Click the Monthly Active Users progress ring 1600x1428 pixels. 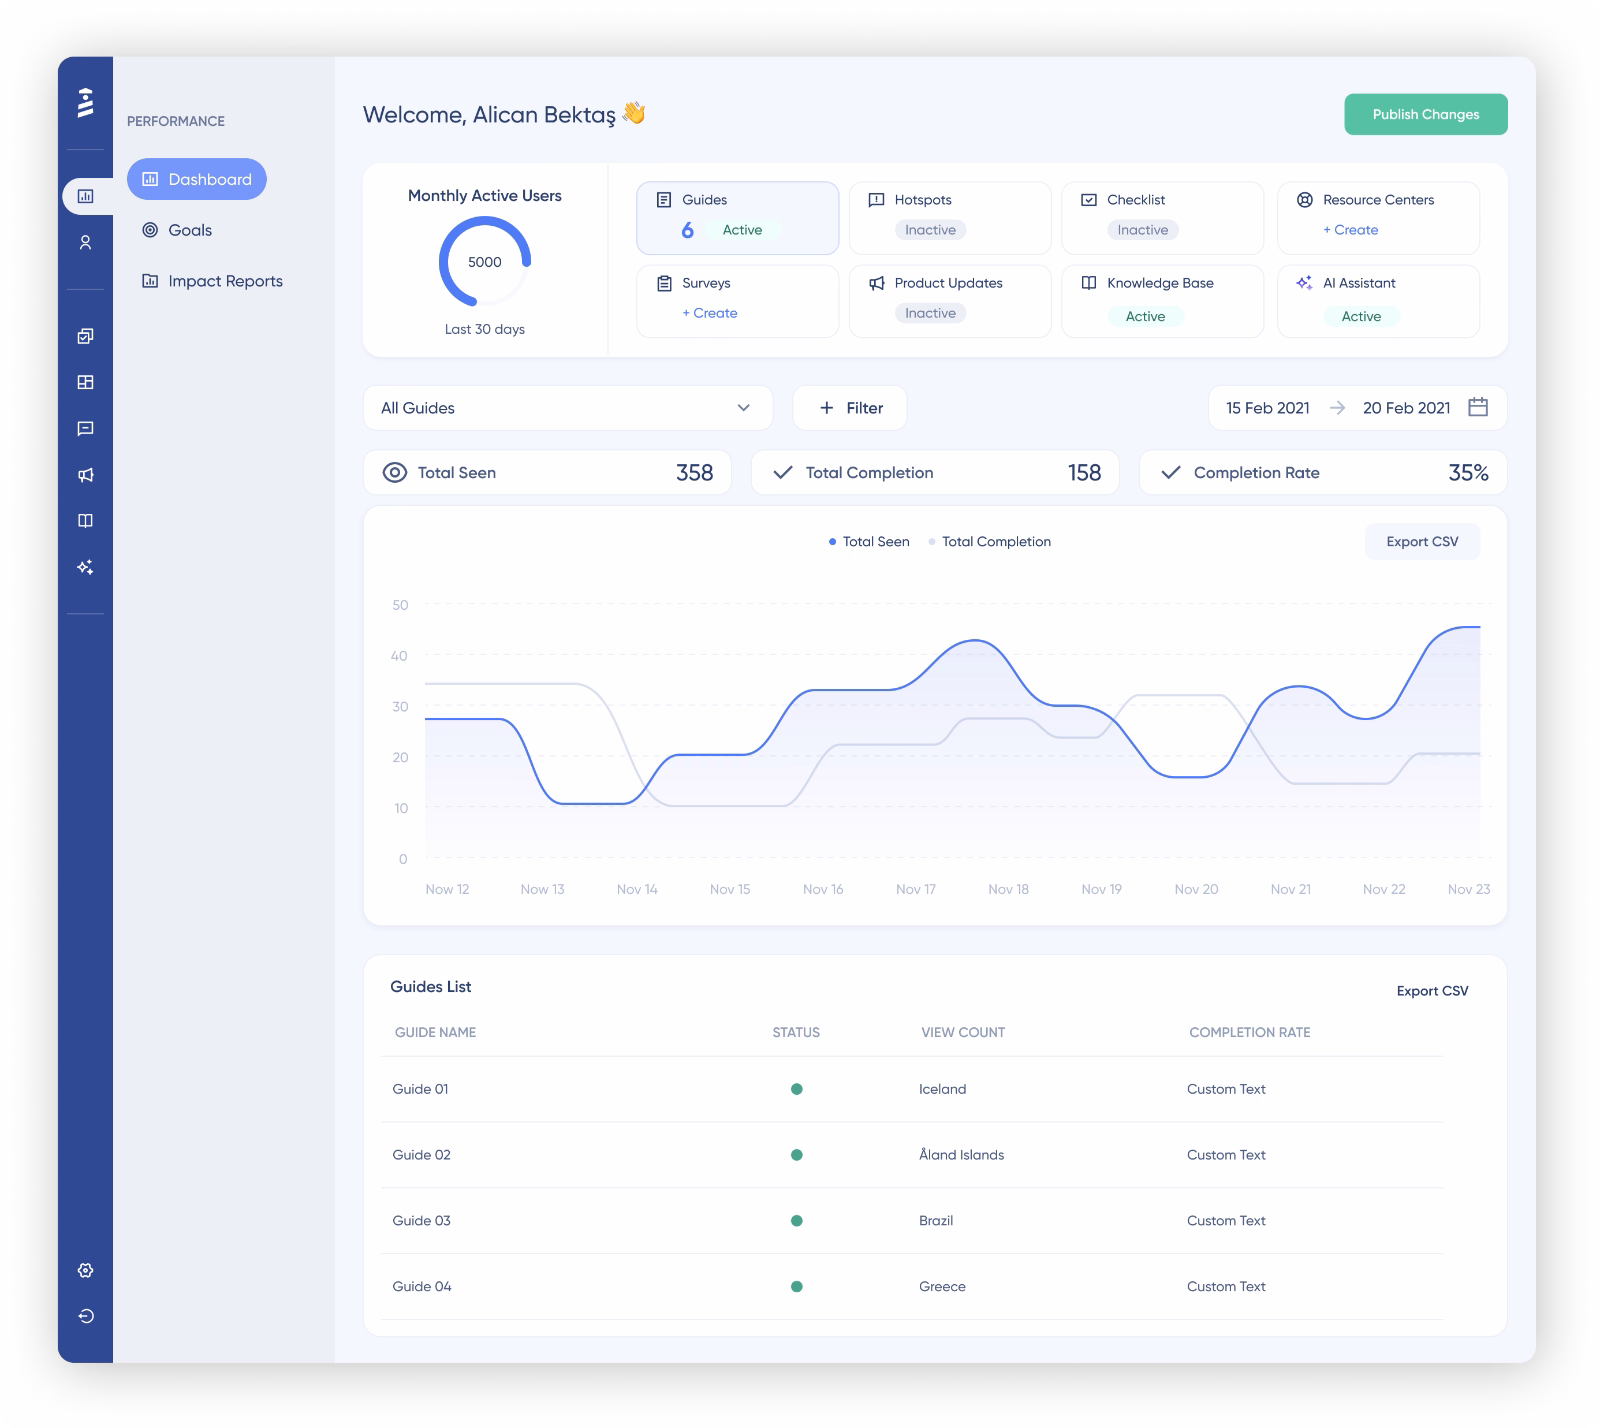pos(484,262)
